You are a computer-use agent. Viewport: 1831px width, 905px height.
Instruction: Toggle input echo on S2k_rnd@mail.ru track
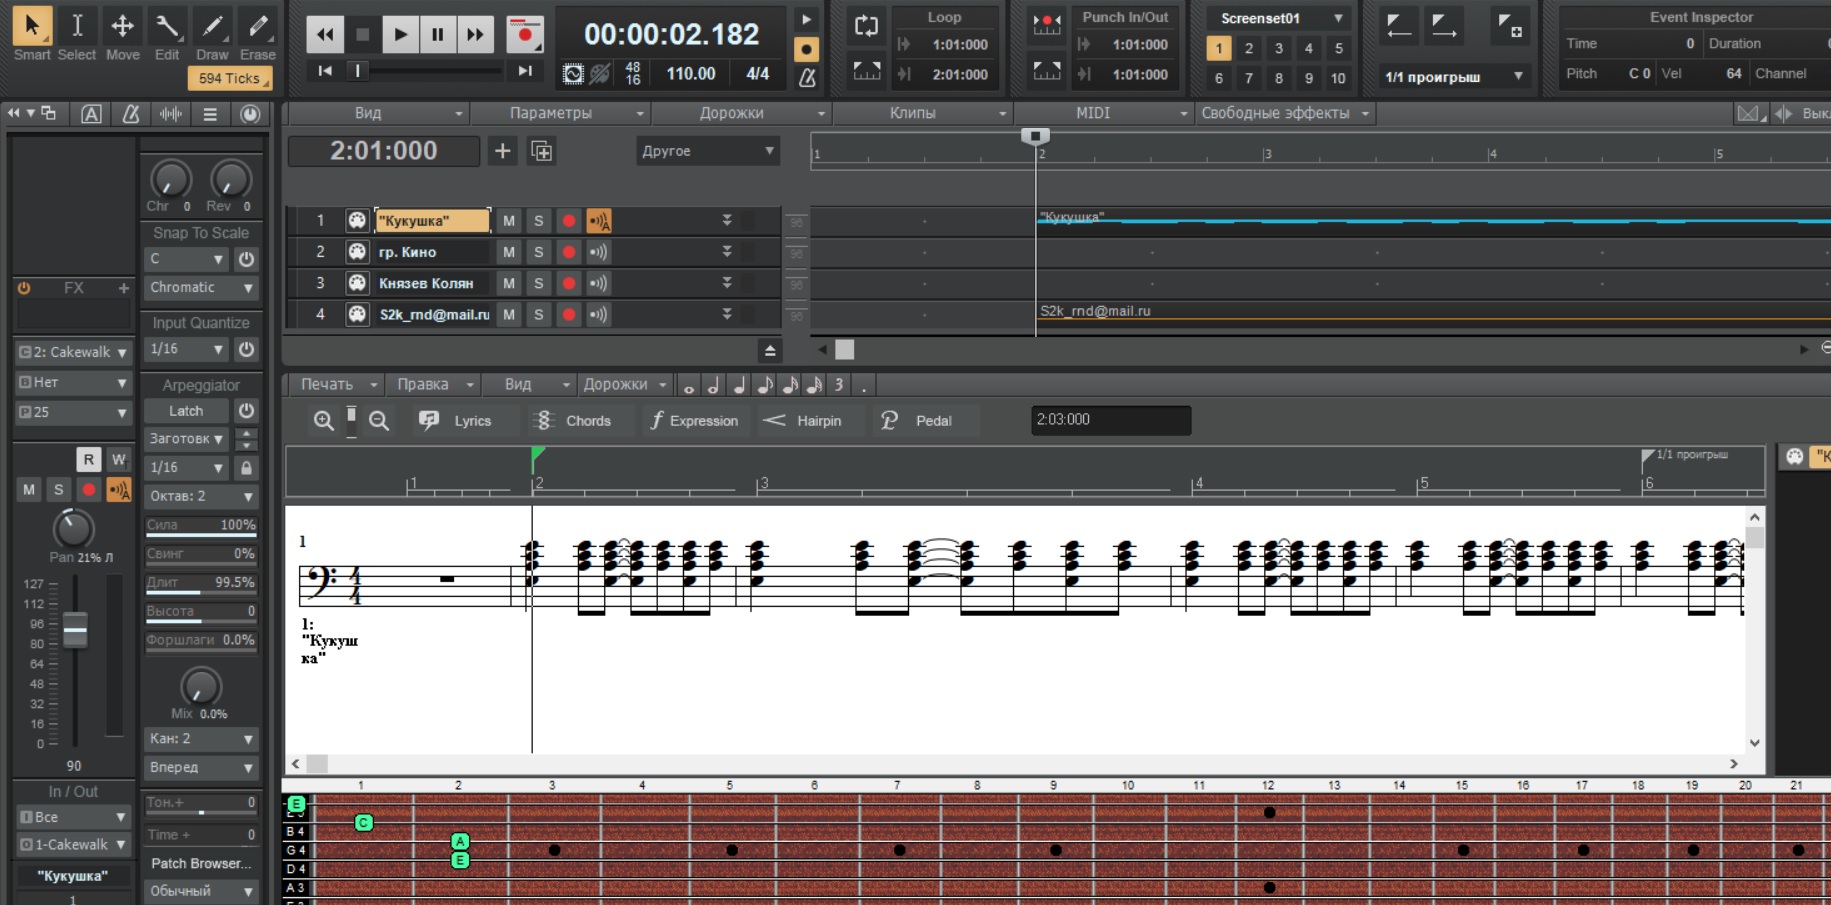coord(598,314)
